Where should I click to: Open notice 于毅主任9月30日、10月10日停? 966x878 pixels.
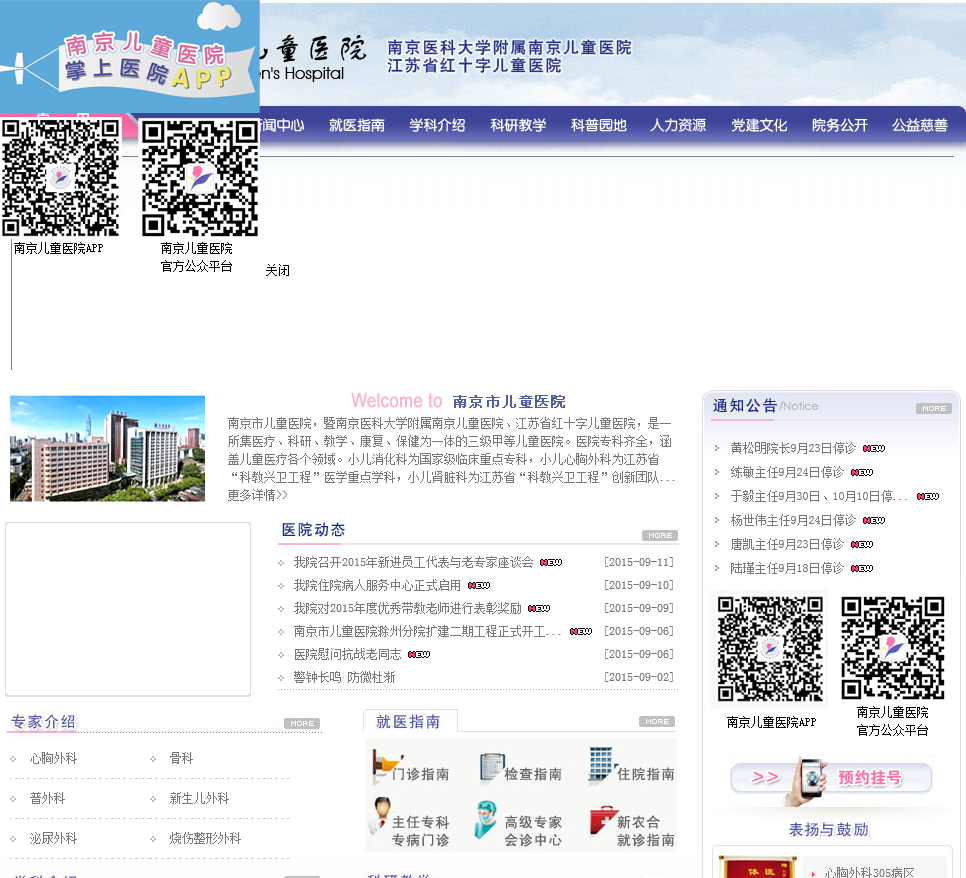click(819, 497)
